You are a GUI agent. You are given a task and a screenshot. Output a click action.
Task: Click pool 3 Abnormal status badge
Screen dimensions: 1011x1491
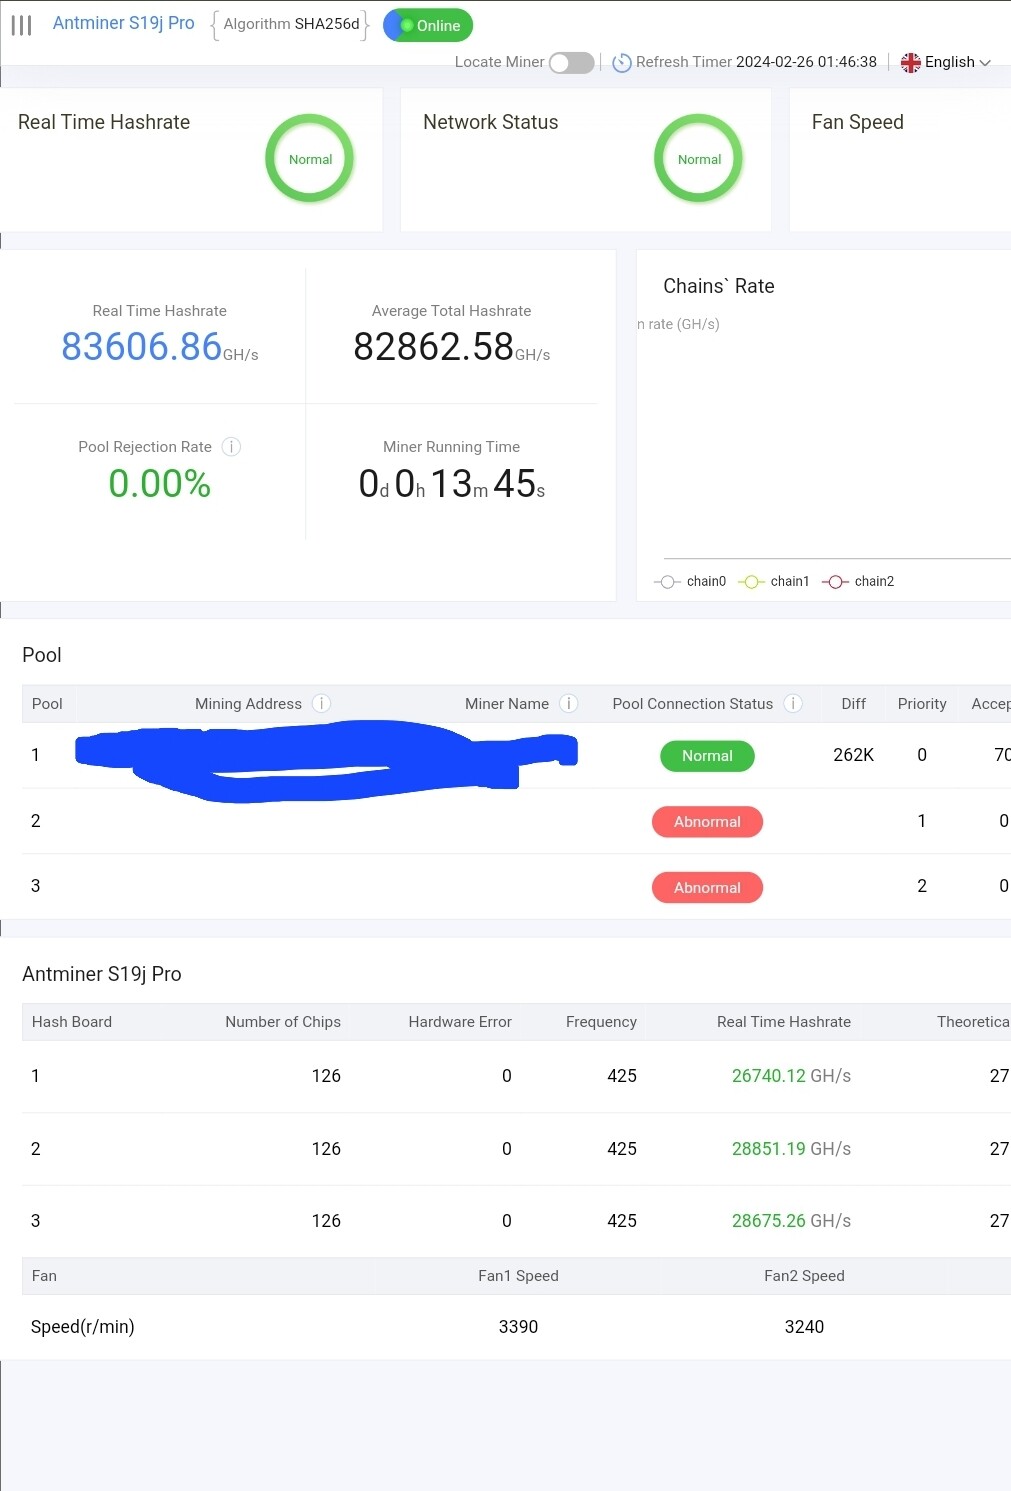pyautogui.click(x=707, y=888)
